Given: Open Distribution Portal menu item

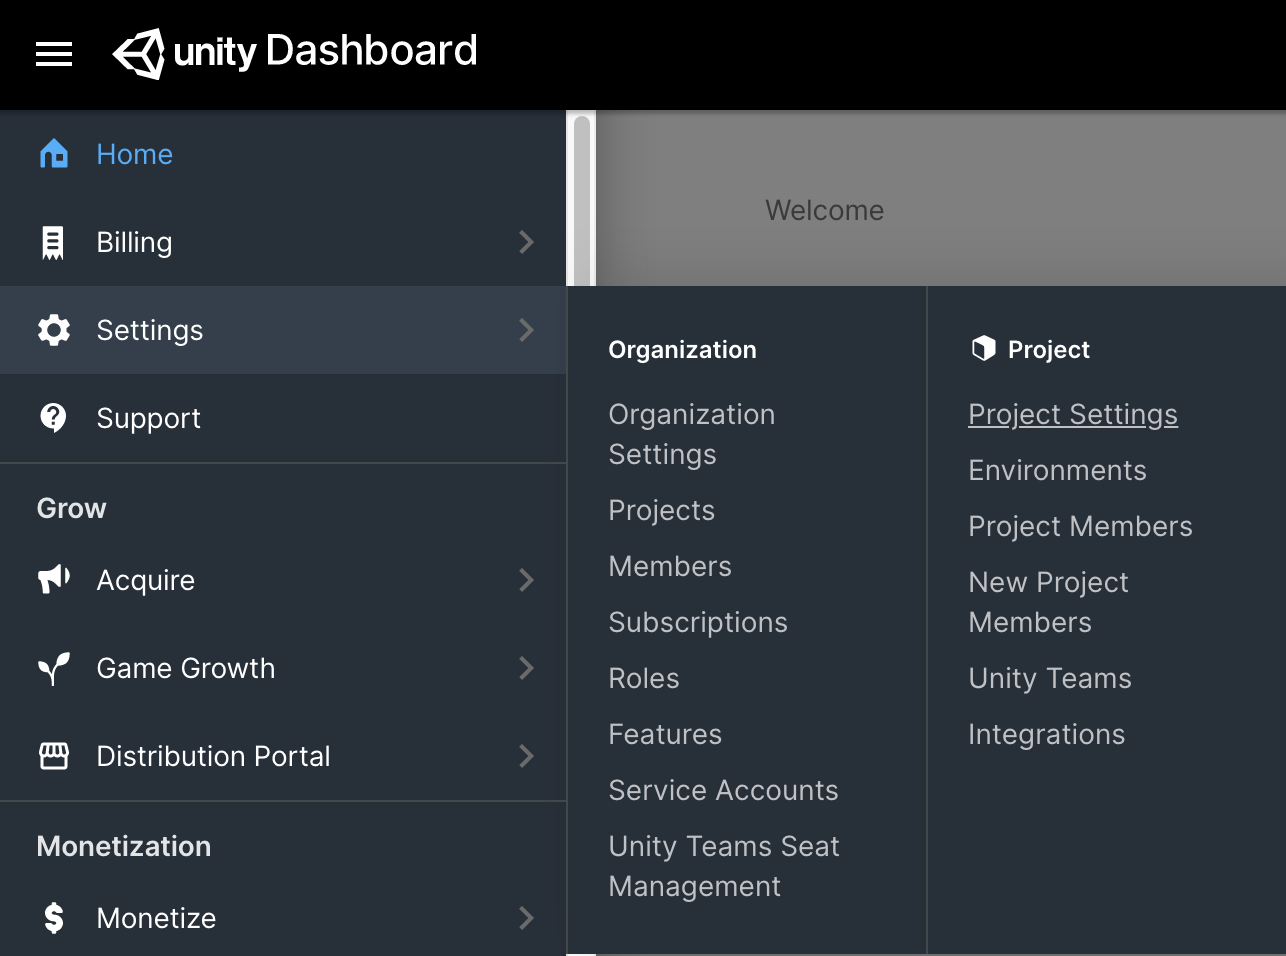Looking at the screenshot, I should (283, 756).
